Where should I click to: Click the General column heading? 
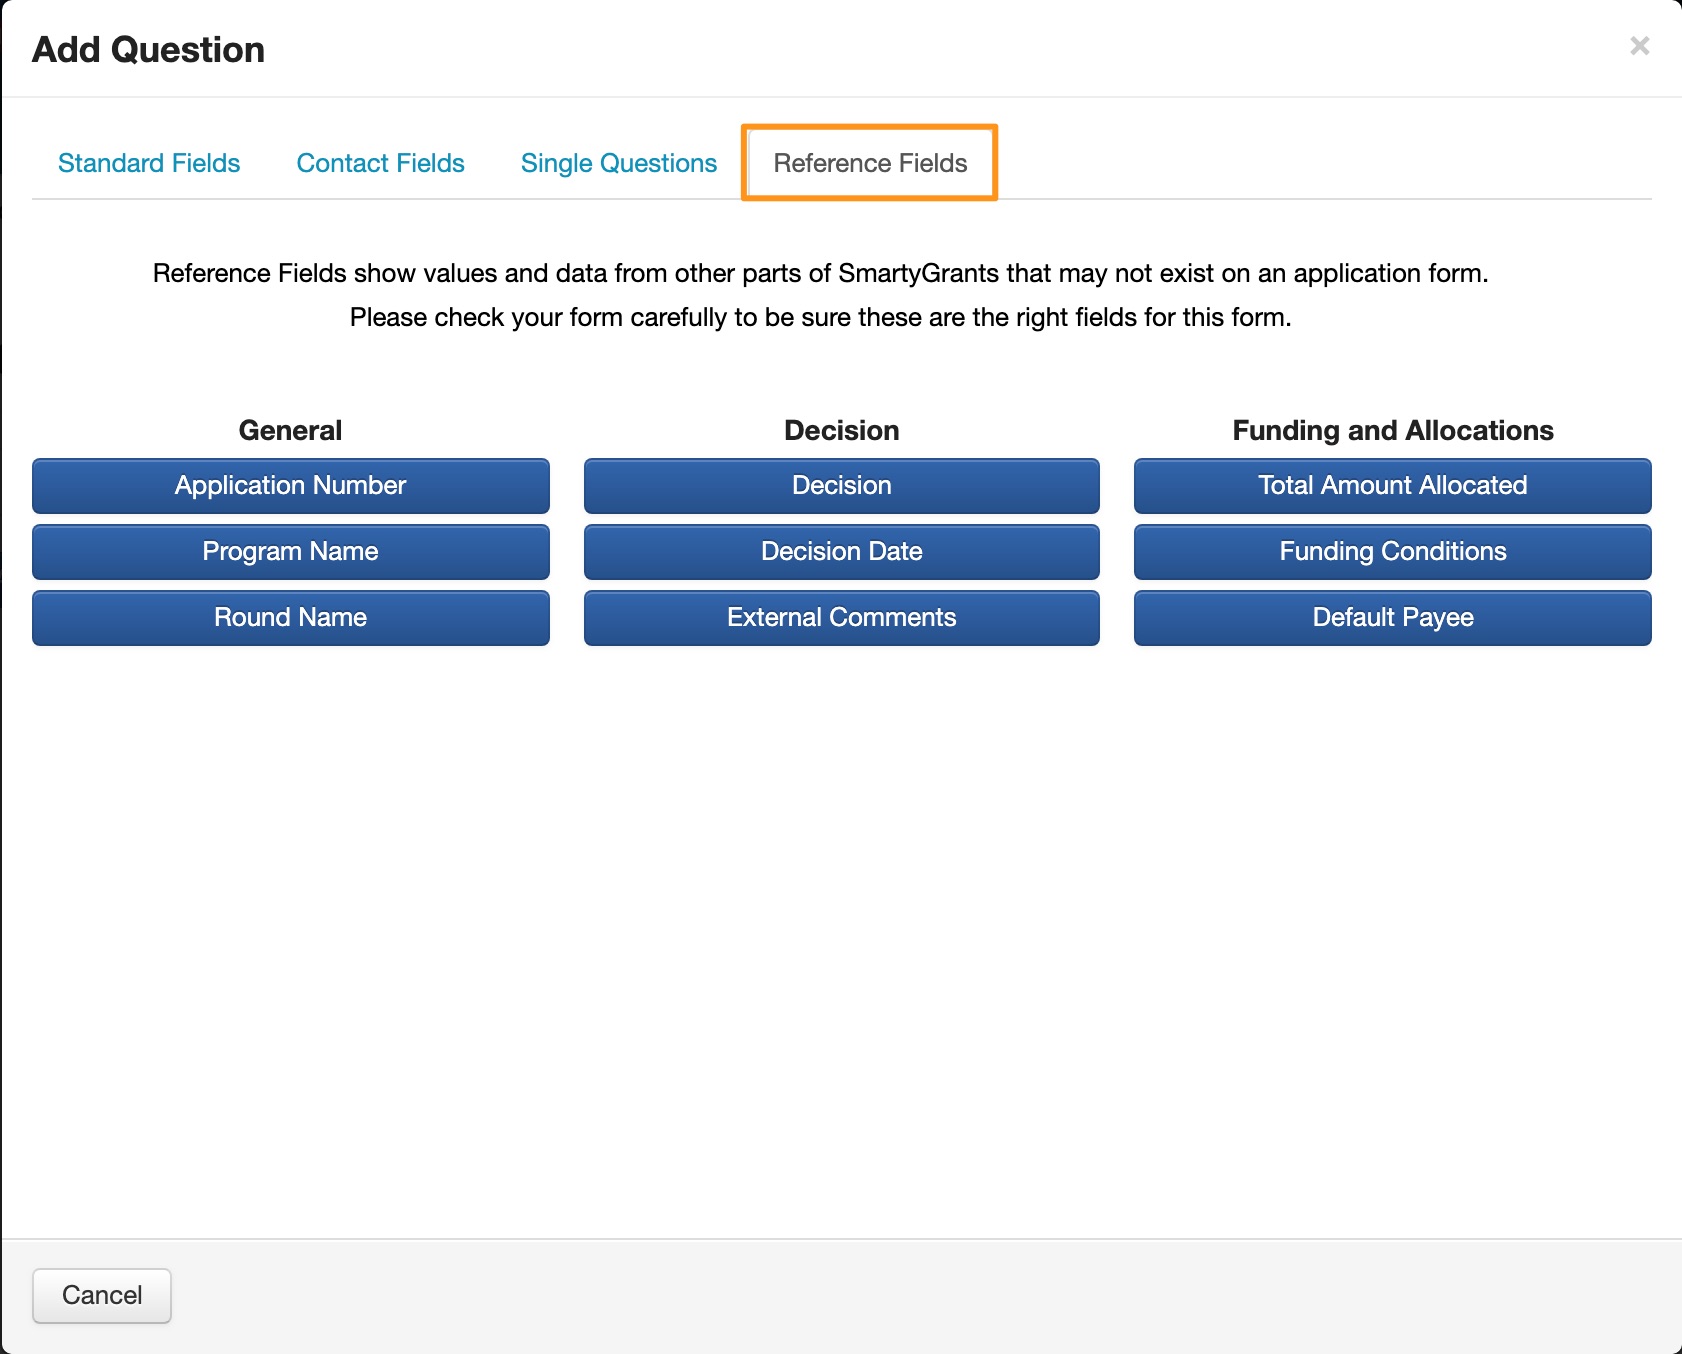point(290,430)
